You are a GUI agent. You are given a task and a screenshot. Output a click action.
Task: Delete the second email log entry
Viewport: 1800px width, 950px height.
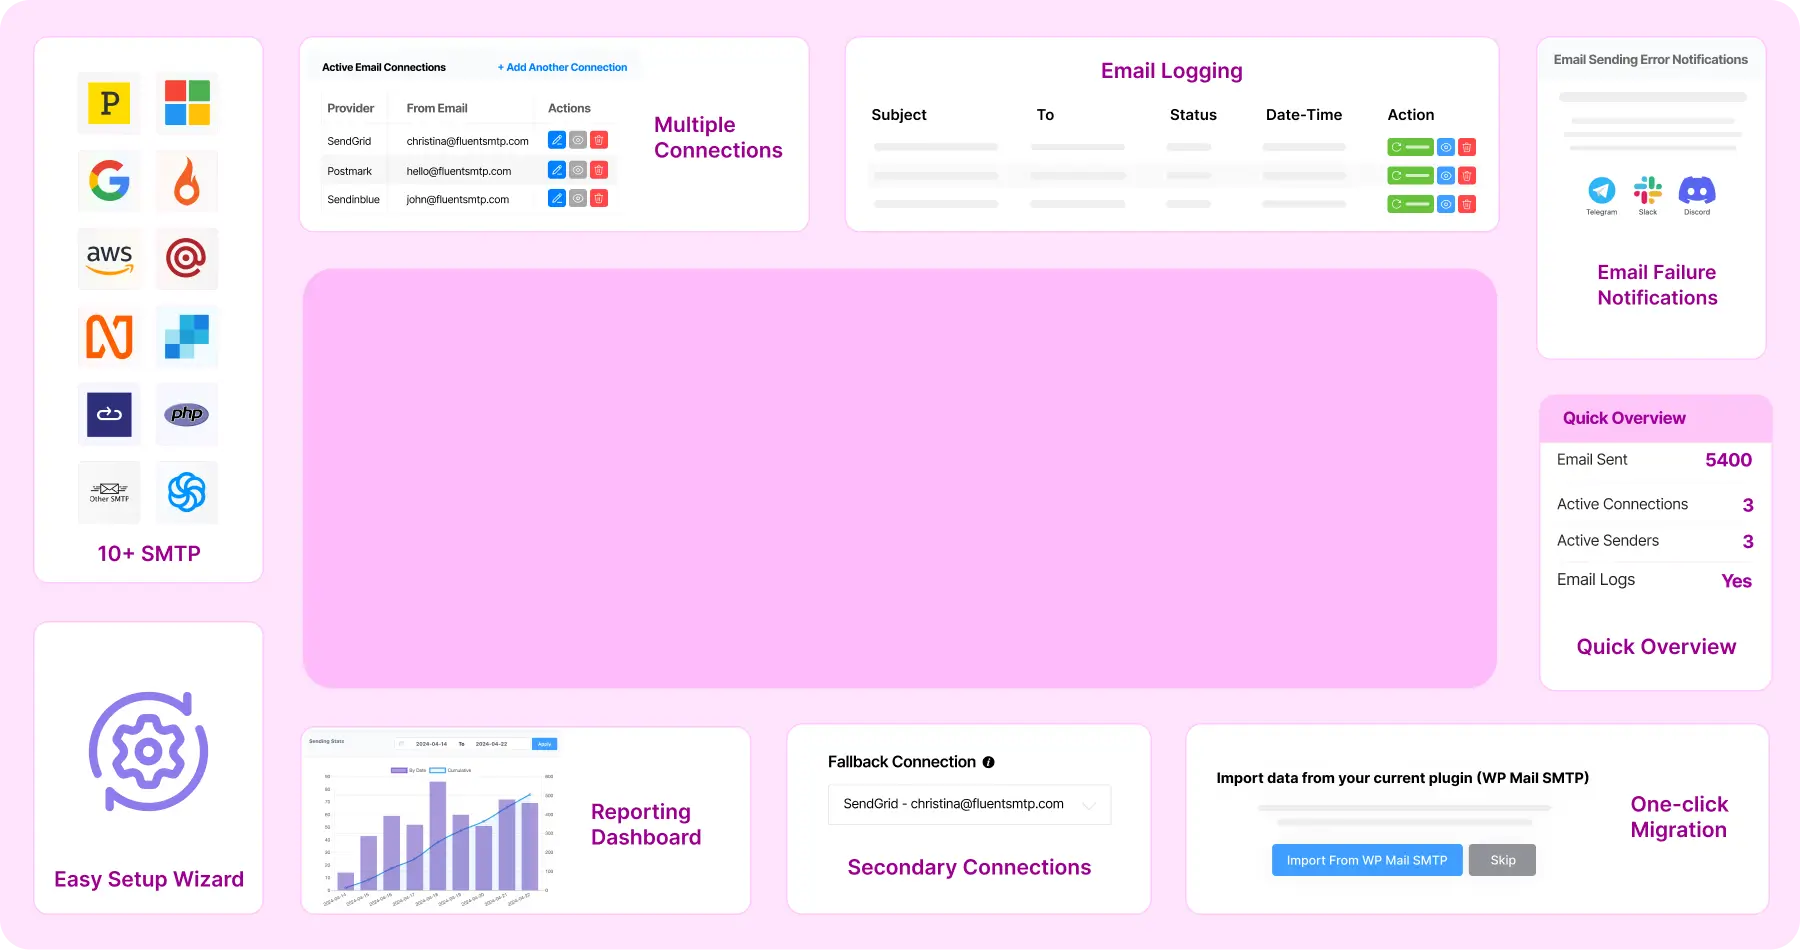click(x=1467, y=175)
